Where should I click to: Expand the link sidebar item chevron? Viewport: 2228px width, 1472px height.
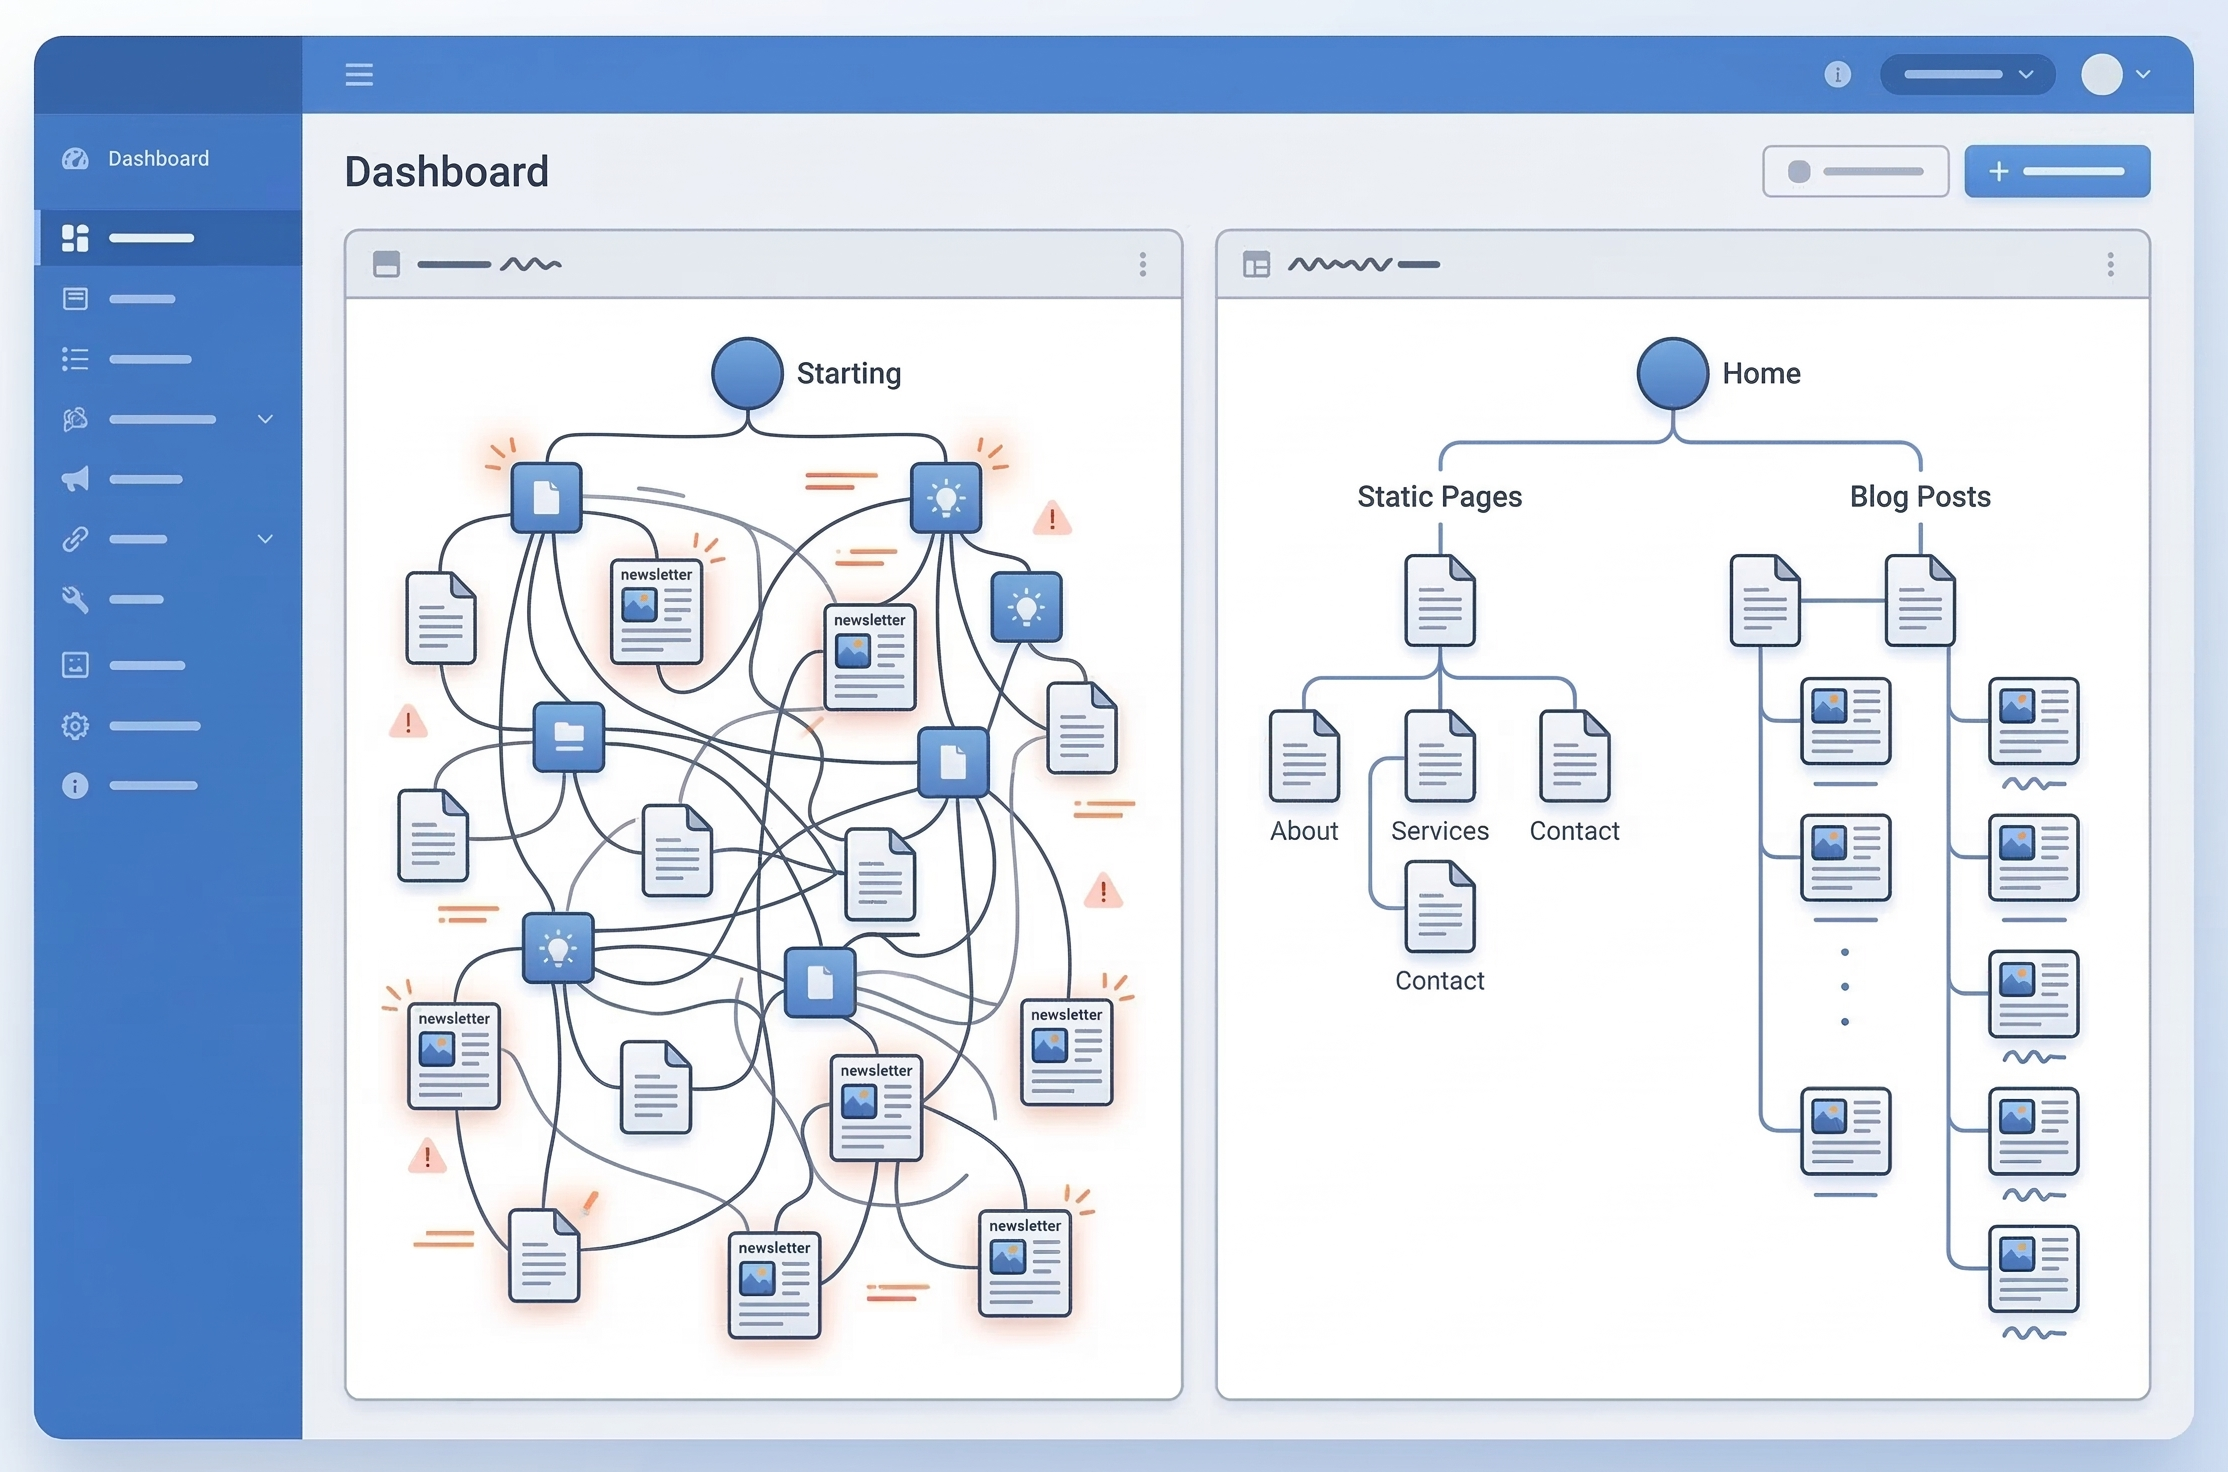[265, 539]
